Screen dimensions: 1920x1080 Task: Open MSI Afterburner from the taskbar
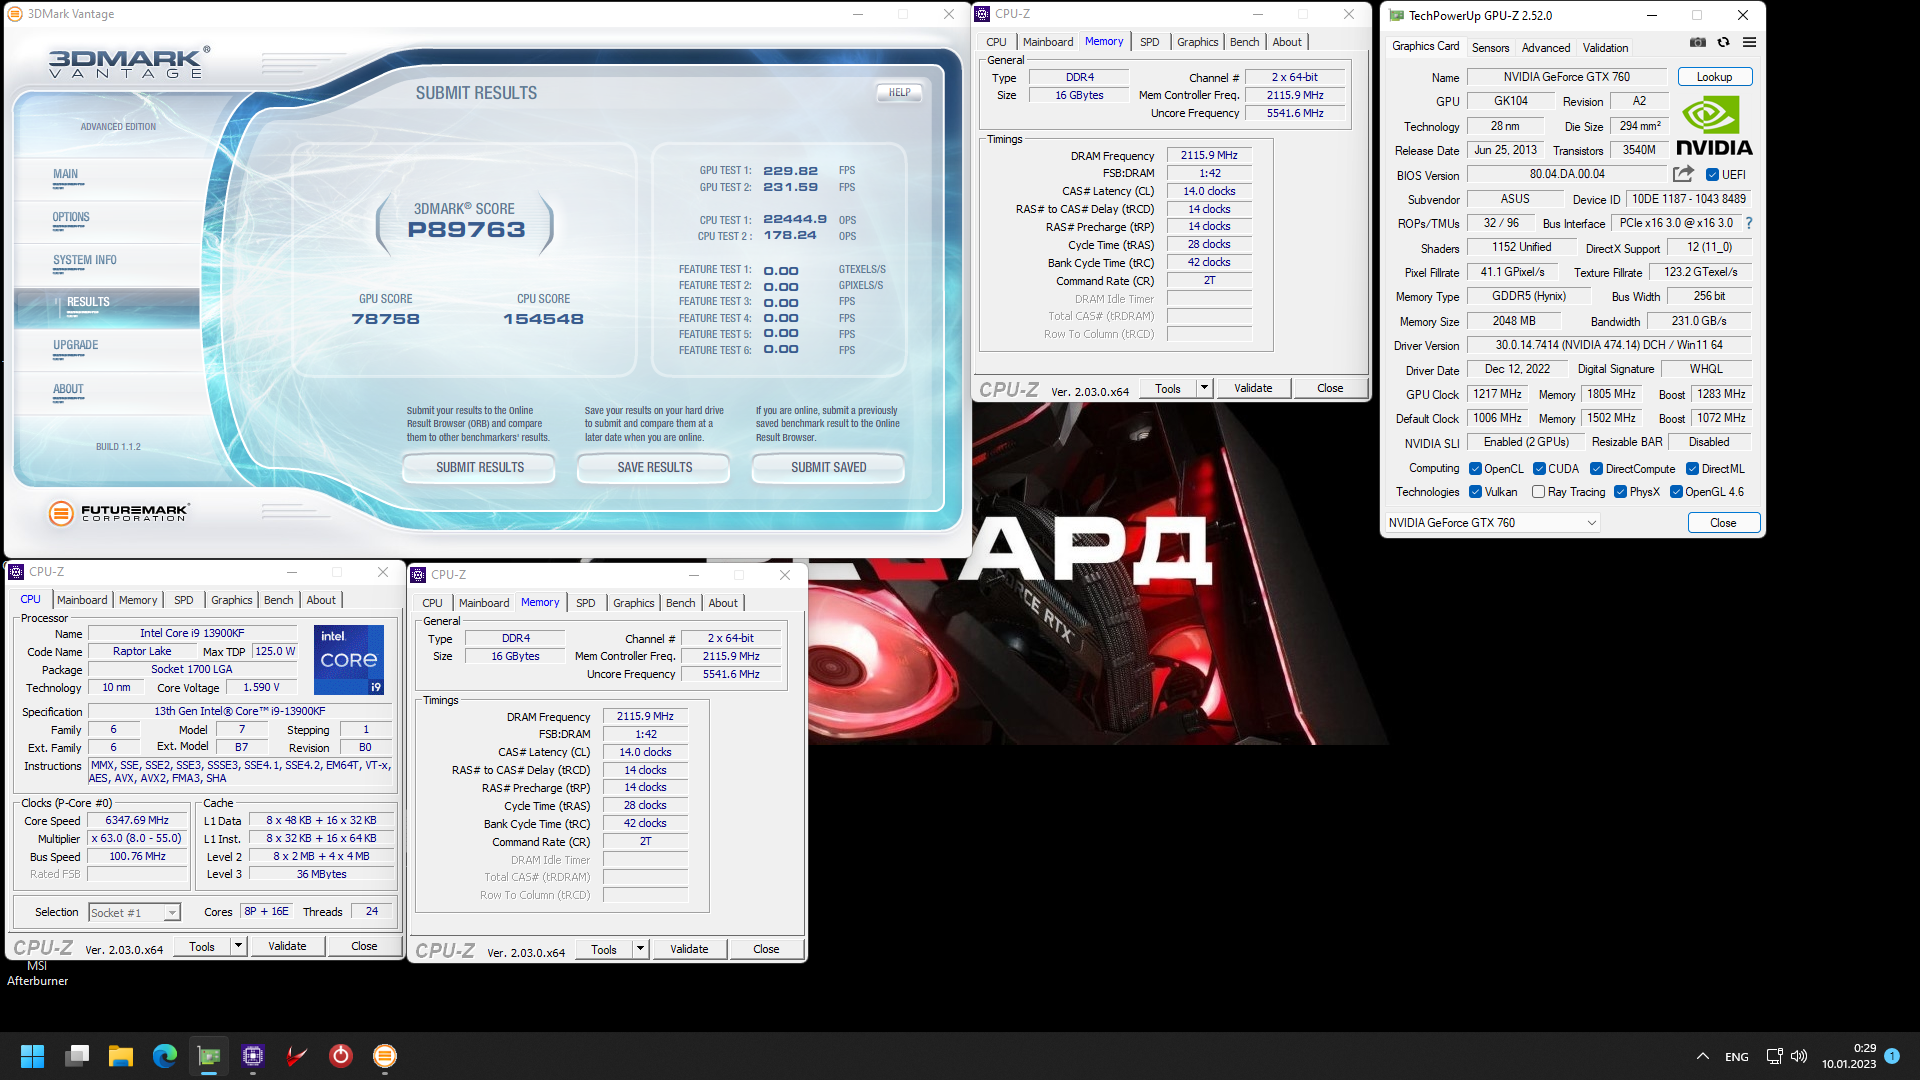point(297,1056)
